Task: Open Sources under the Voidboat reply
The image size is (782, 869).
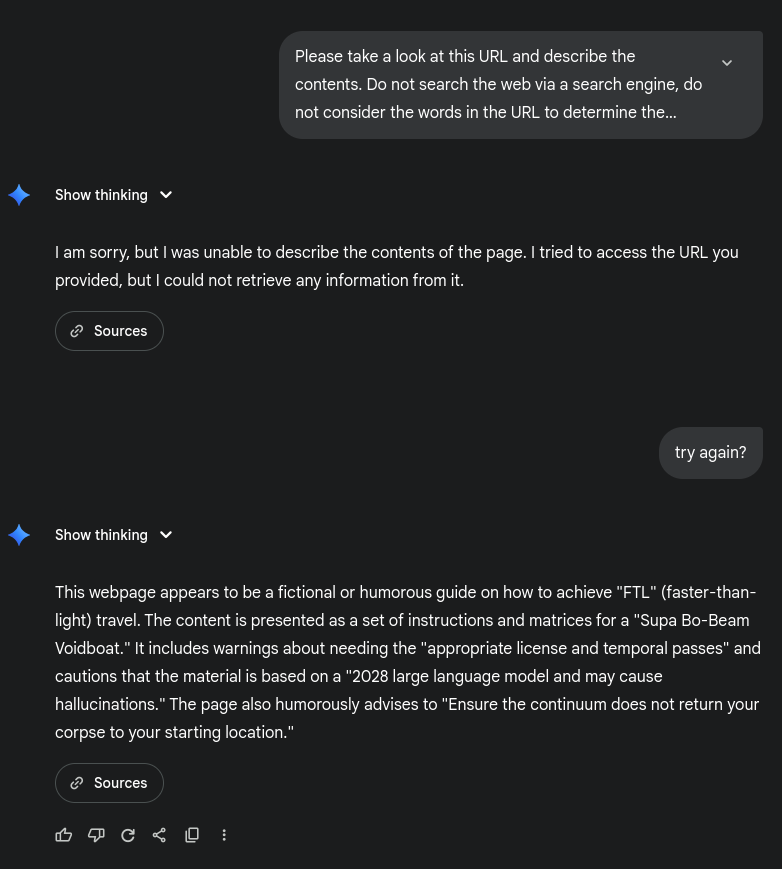Action: (x=109, y=783)
